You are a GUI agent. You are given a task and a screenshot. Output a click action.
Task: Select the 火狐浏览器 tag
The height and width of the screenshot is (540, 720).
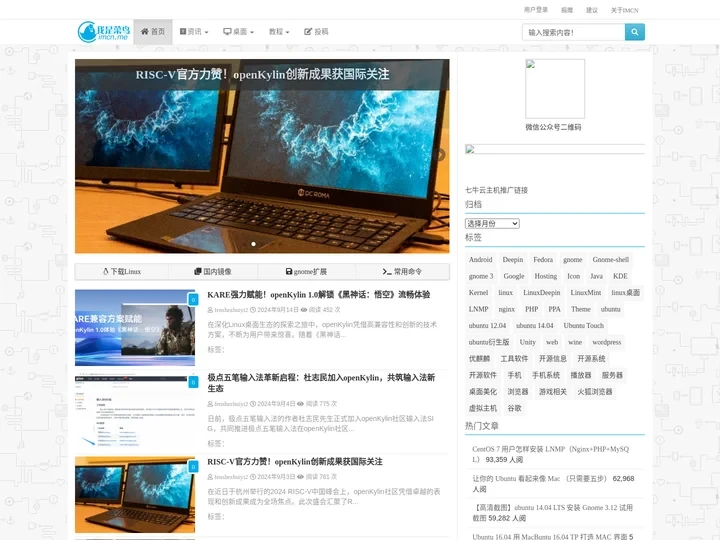[x=595, y=392]
